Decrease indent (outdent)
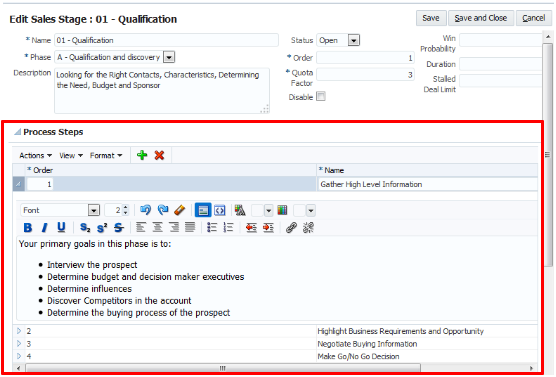Viewport: 556px width, 377px height. point(251,227)
